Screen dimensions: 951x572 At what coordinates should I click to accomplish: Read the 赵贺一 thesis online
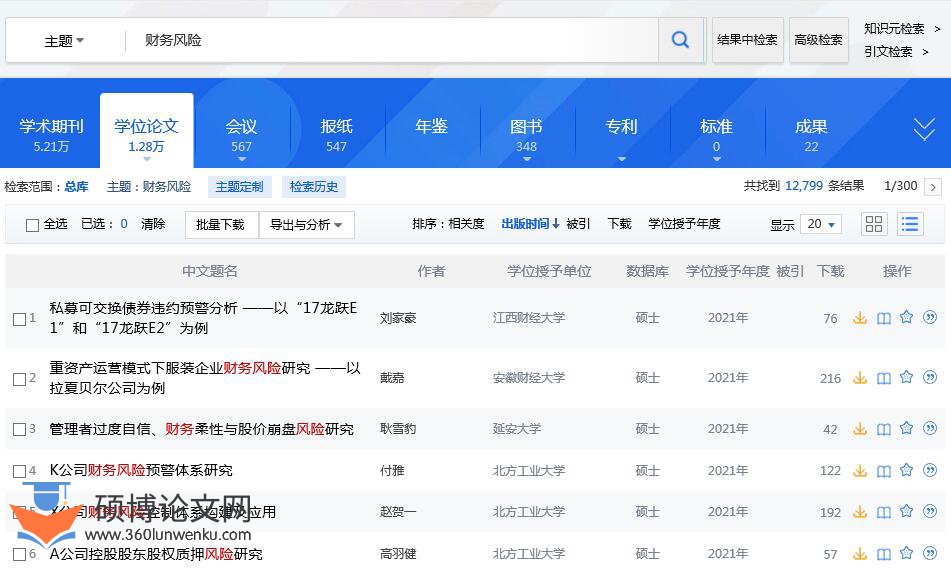(x=884, y=512)
